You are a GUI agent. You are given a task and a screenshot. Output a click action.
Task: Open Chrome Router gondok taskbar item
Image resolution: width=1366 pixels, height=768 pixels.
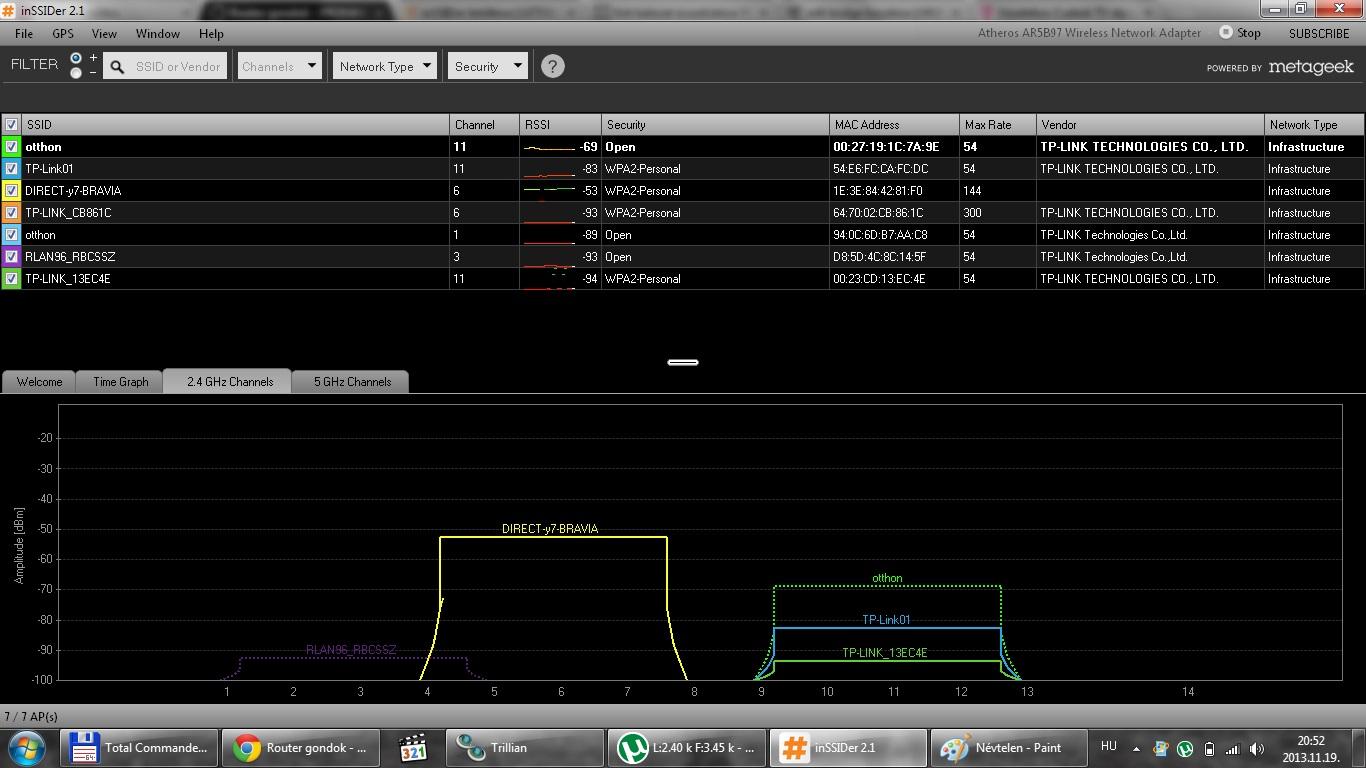pos(299,748)
